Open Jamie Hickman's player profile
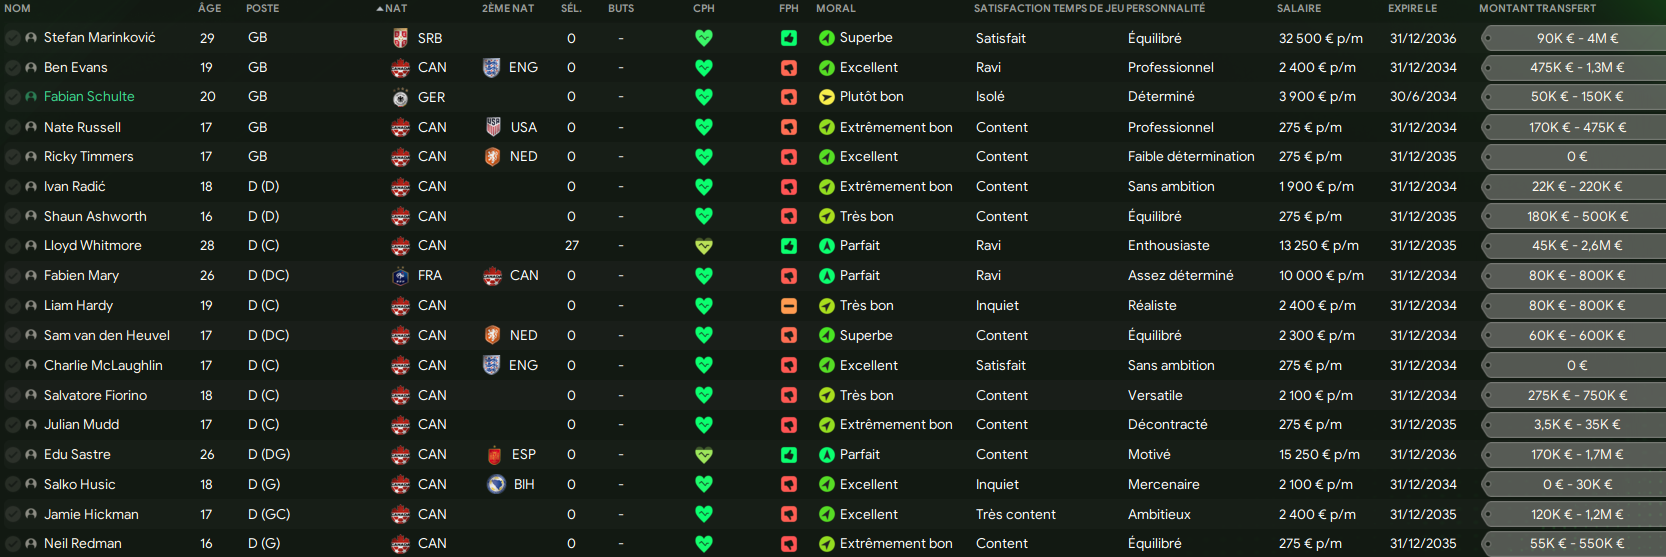 [91, 514]
